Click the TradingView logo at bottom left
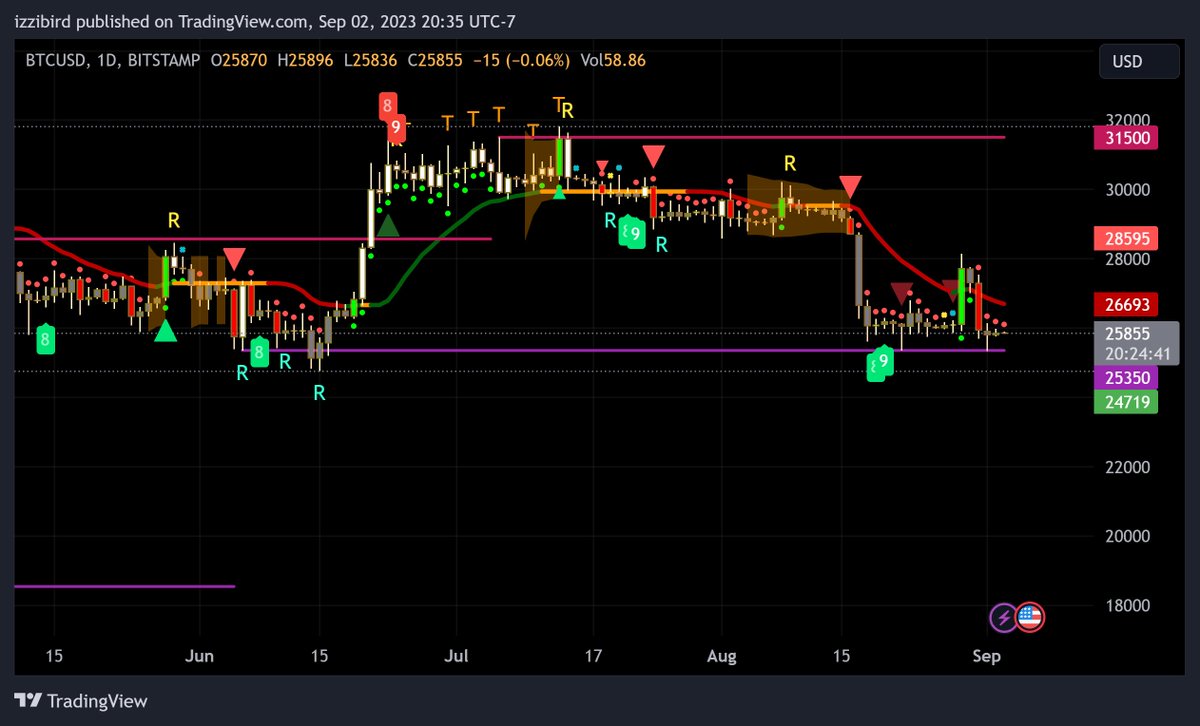1200x726 pixels. tap(80, 701)
